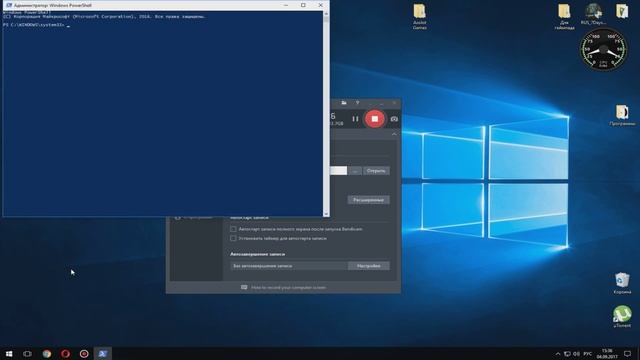Click the browse "..." button next to folder path
The width and height of the screenshot is (640, 360).
pos(355,171)
